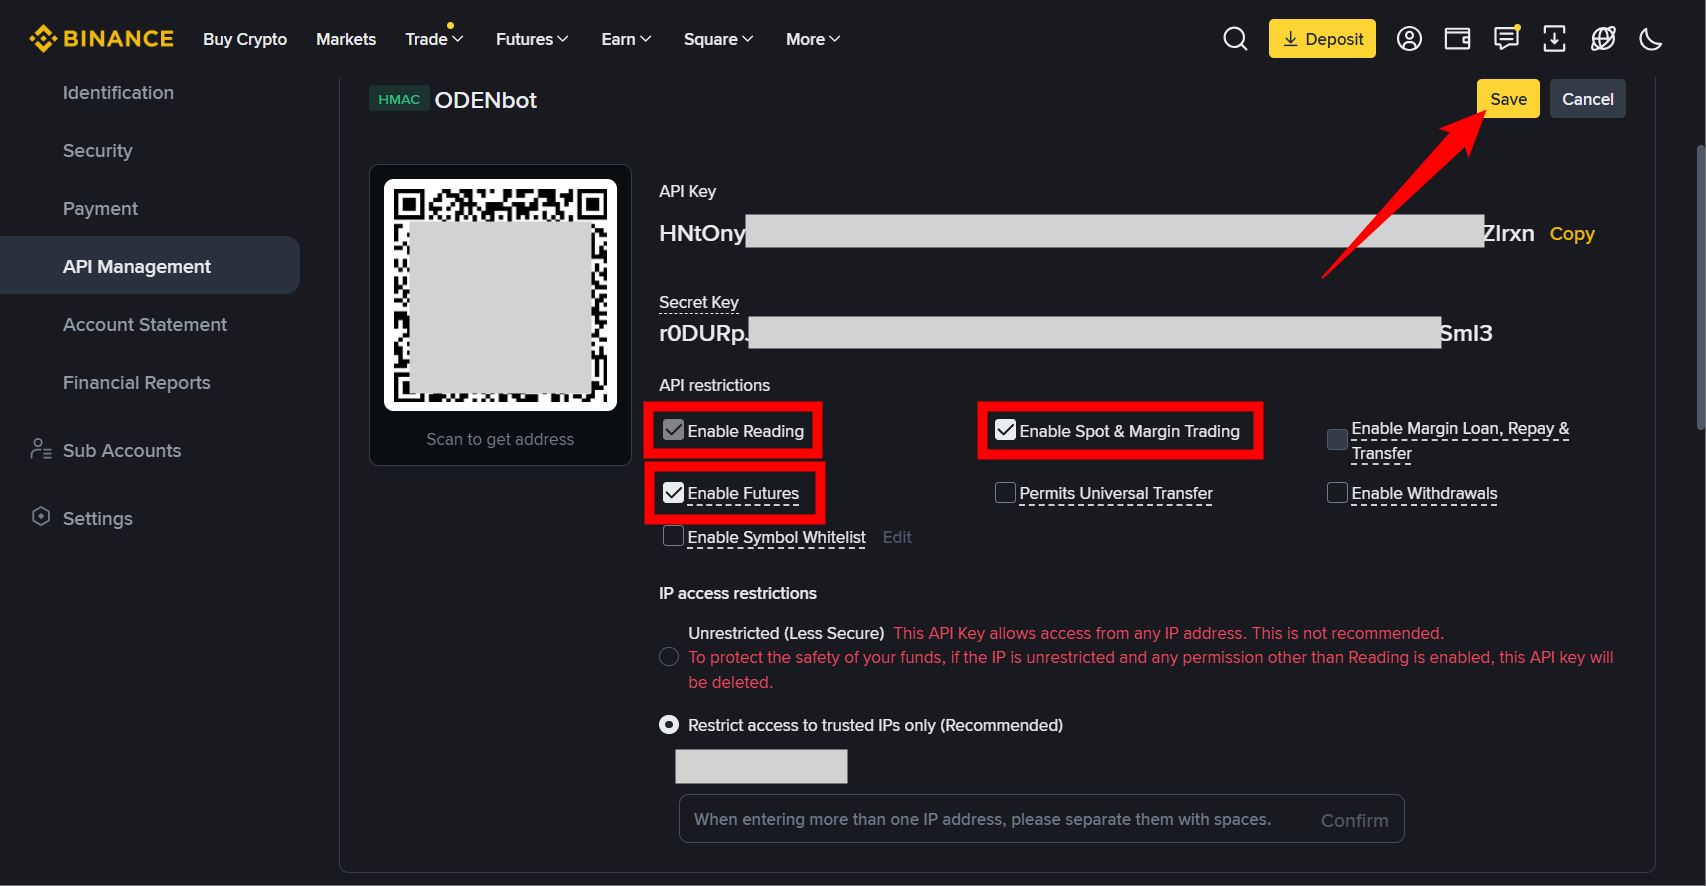Click the Binance logo
The width and height of the screenshot is (1706, 886).
(x=102, y=39)
